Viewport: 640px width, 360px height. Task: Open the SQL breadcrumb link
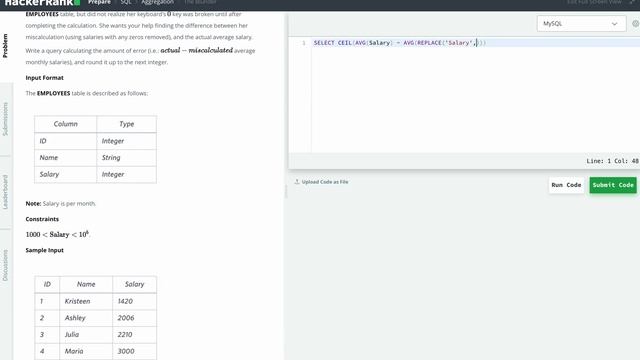coord(126,2)
